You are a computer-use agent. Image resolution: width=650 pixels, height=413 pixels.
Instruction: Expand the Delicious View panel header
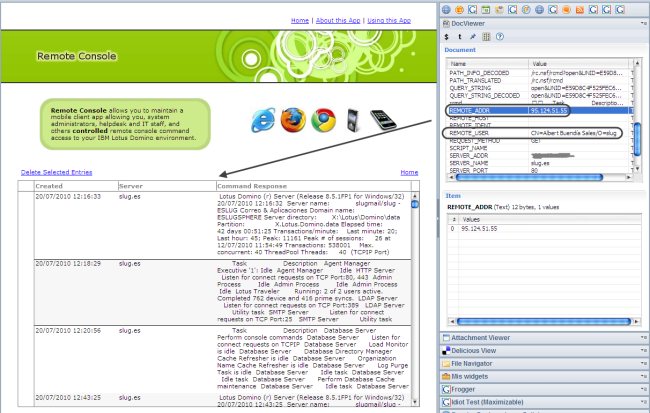[x=544, y=351]
